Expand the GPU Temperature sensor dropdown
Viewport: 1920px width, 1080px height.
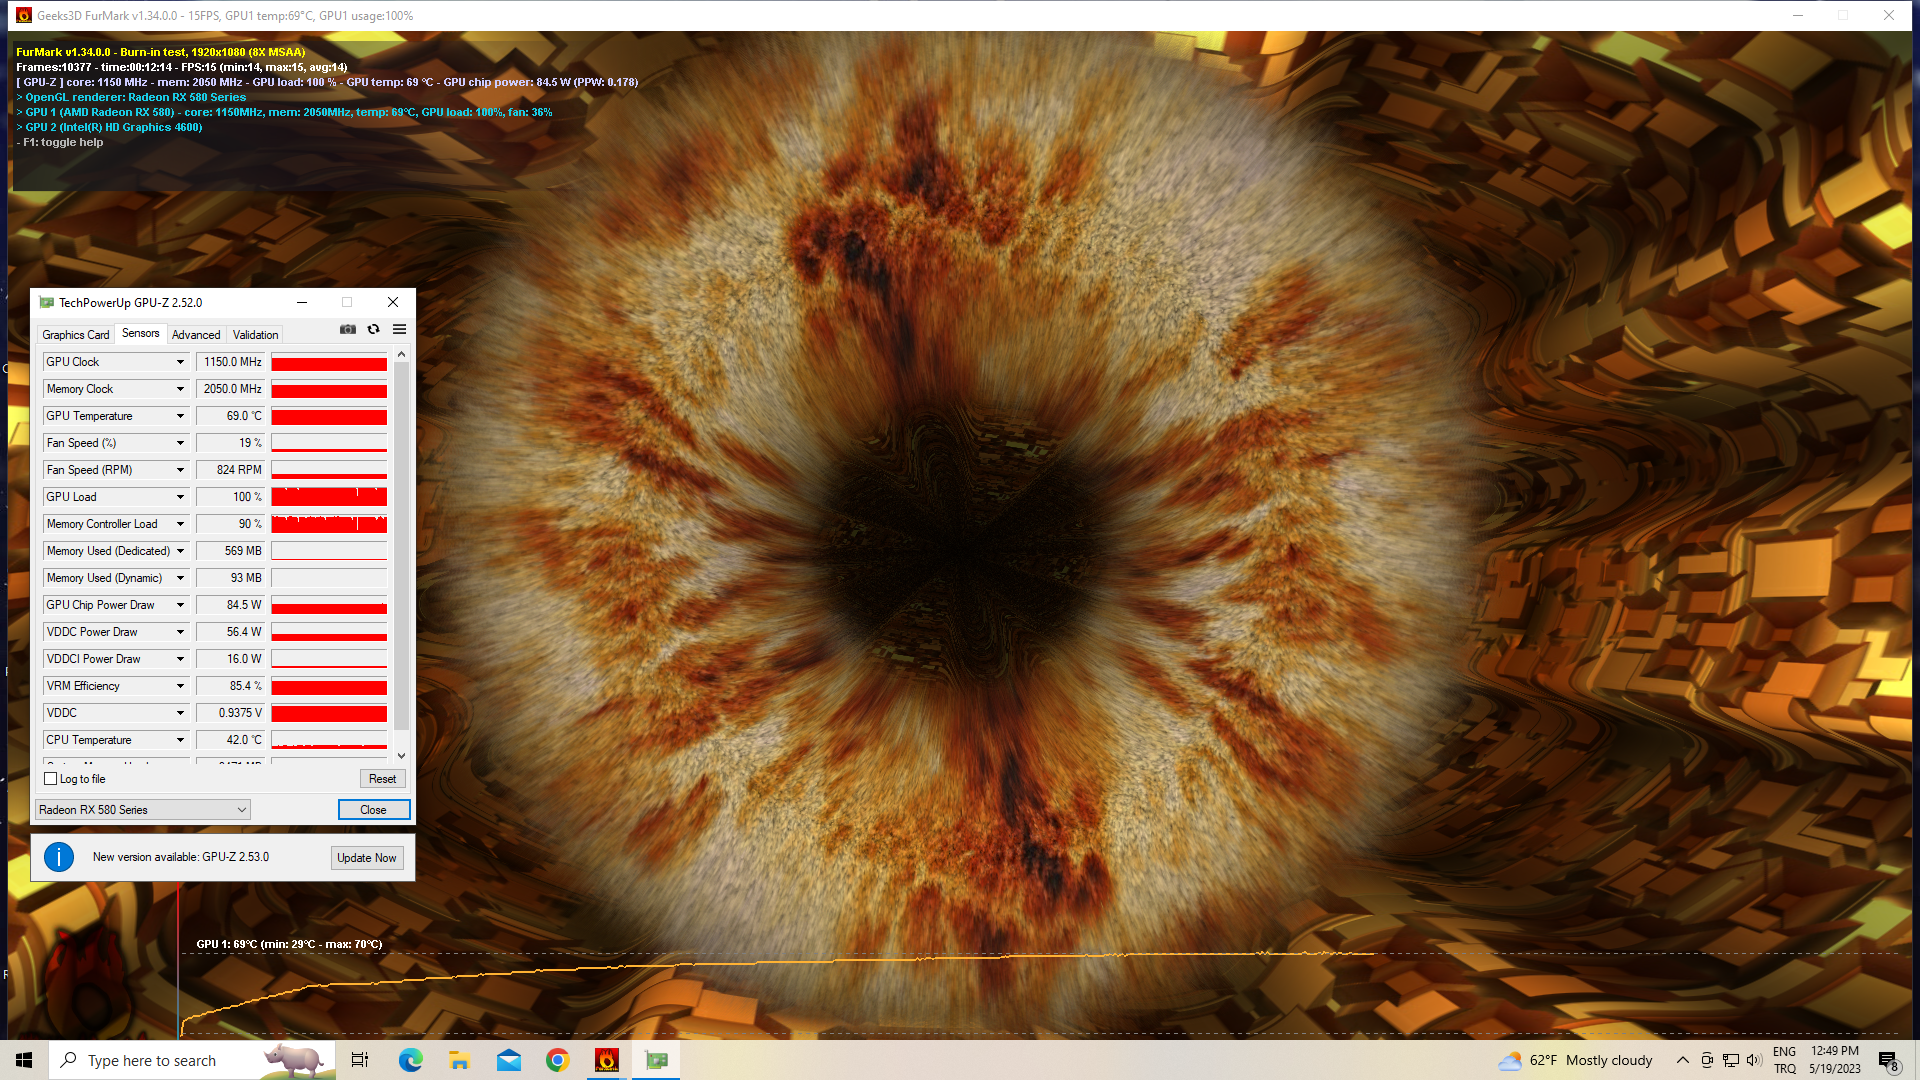pos(181,416)
